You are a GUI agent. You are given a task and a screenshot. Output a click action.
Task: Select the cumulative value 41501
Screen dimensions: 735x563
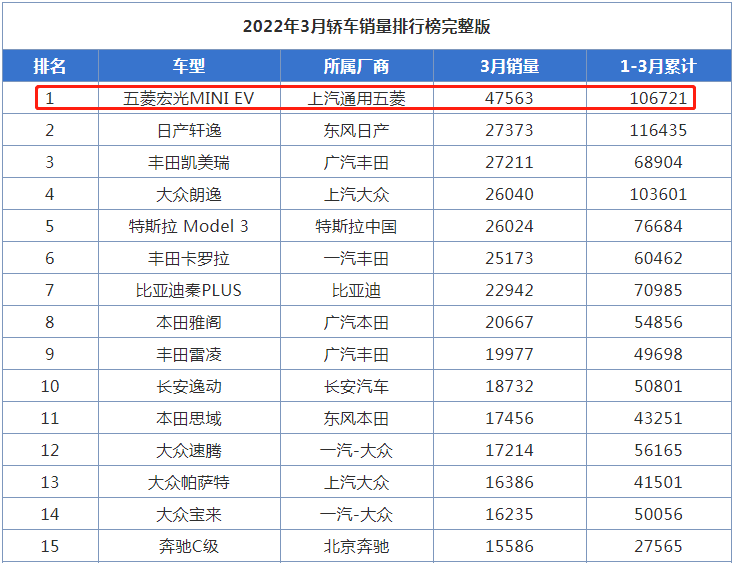[x=658, y=482]
